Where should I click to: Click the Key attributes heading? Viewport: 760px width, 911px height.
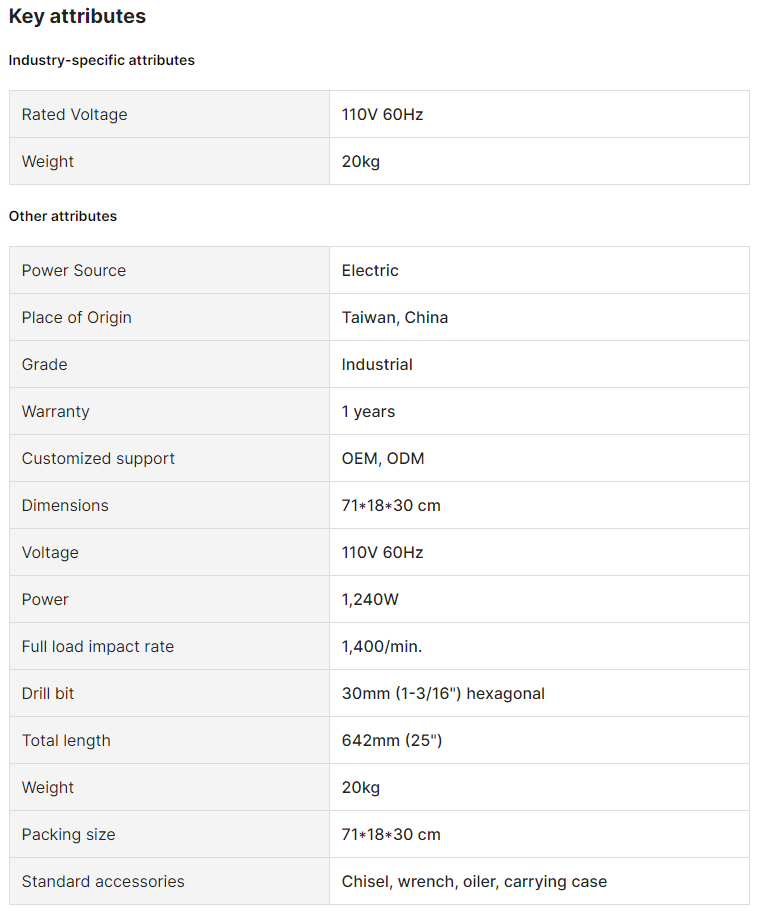[x=77, y=16]
